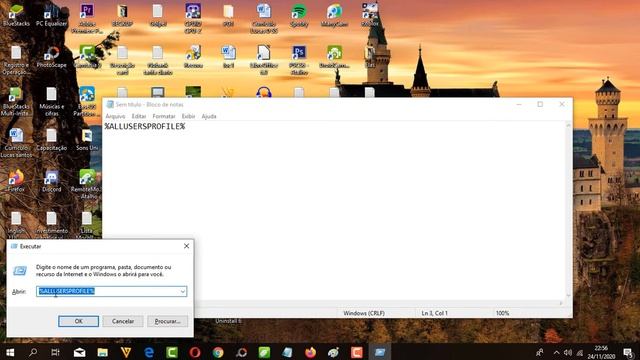Image resolution: width=640 pixels, height=360 pixels.
Task: Show hidden system tray icons
Action: (x=556, y=352)
